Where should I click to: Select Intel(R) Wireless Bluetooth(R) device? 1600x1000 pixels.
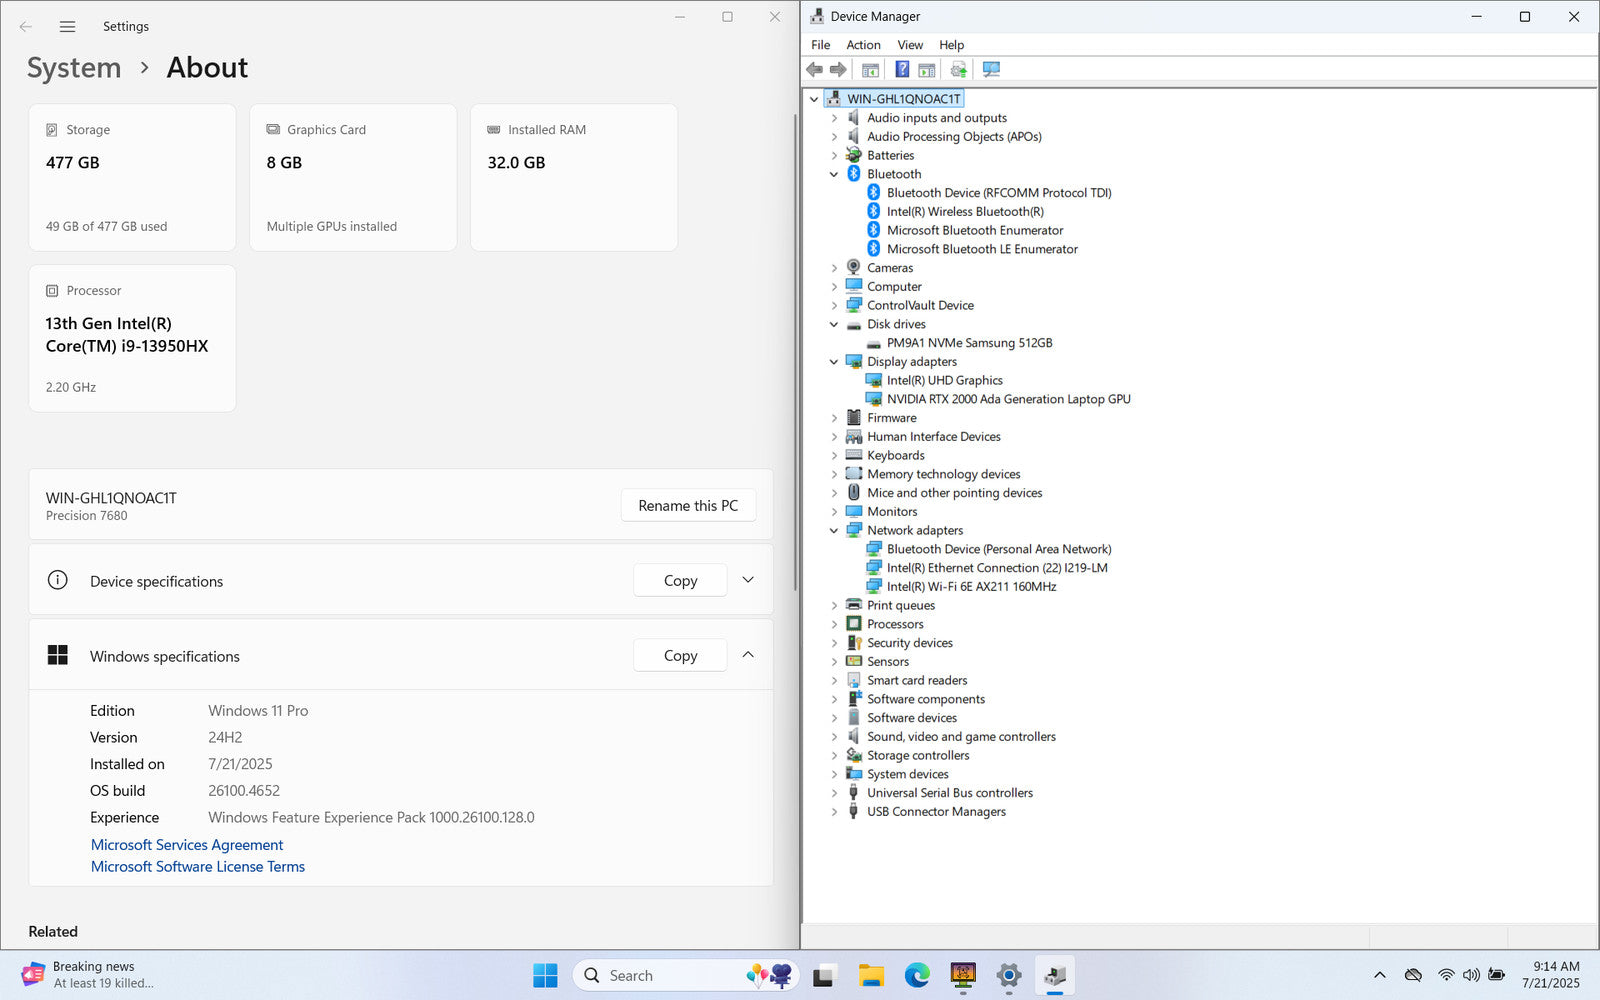pyautogui.click(x=965, y=211)
